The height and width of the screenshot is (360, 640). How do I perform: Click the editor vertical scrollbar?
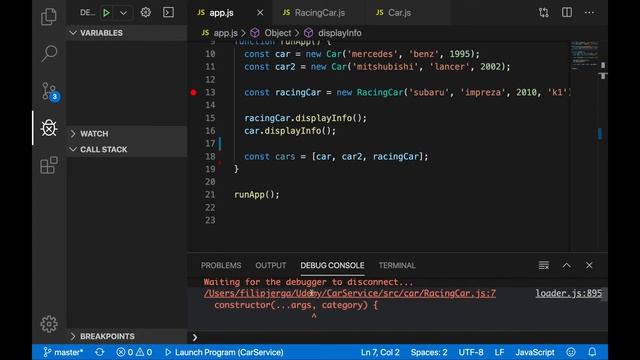pyautogui.click(x=603, y=146)
